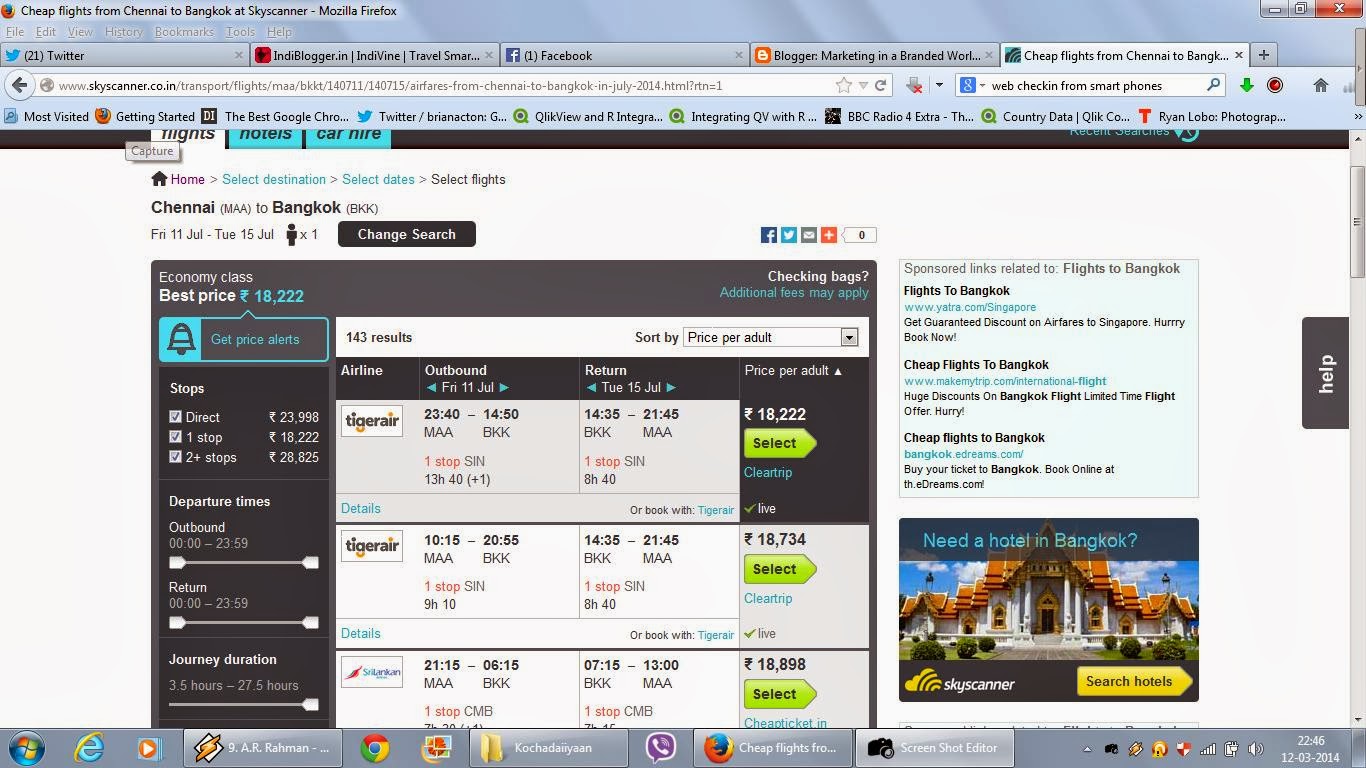Sort by the Price per adult column header

click(x=793, y=370)
